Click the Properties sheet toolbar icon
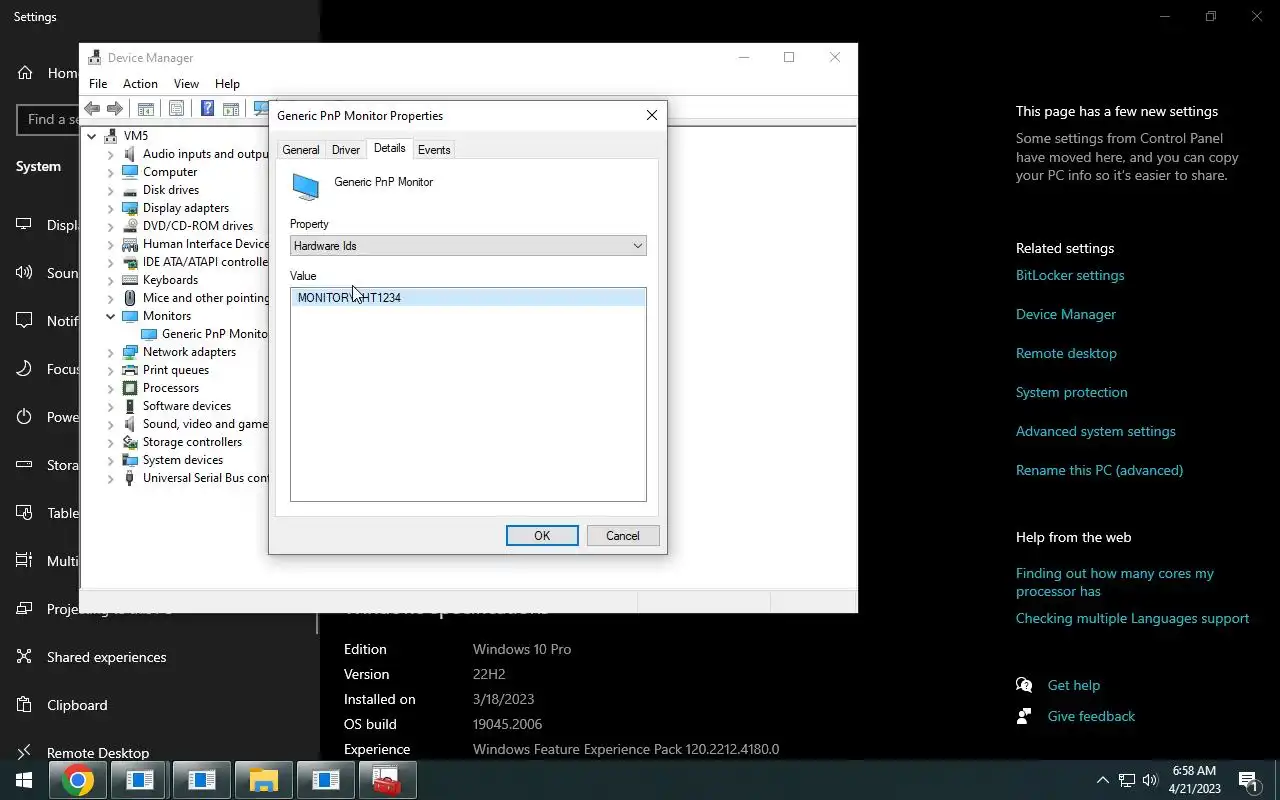The height and width of the screenshot is (800, 1280). tap(177, 108)
